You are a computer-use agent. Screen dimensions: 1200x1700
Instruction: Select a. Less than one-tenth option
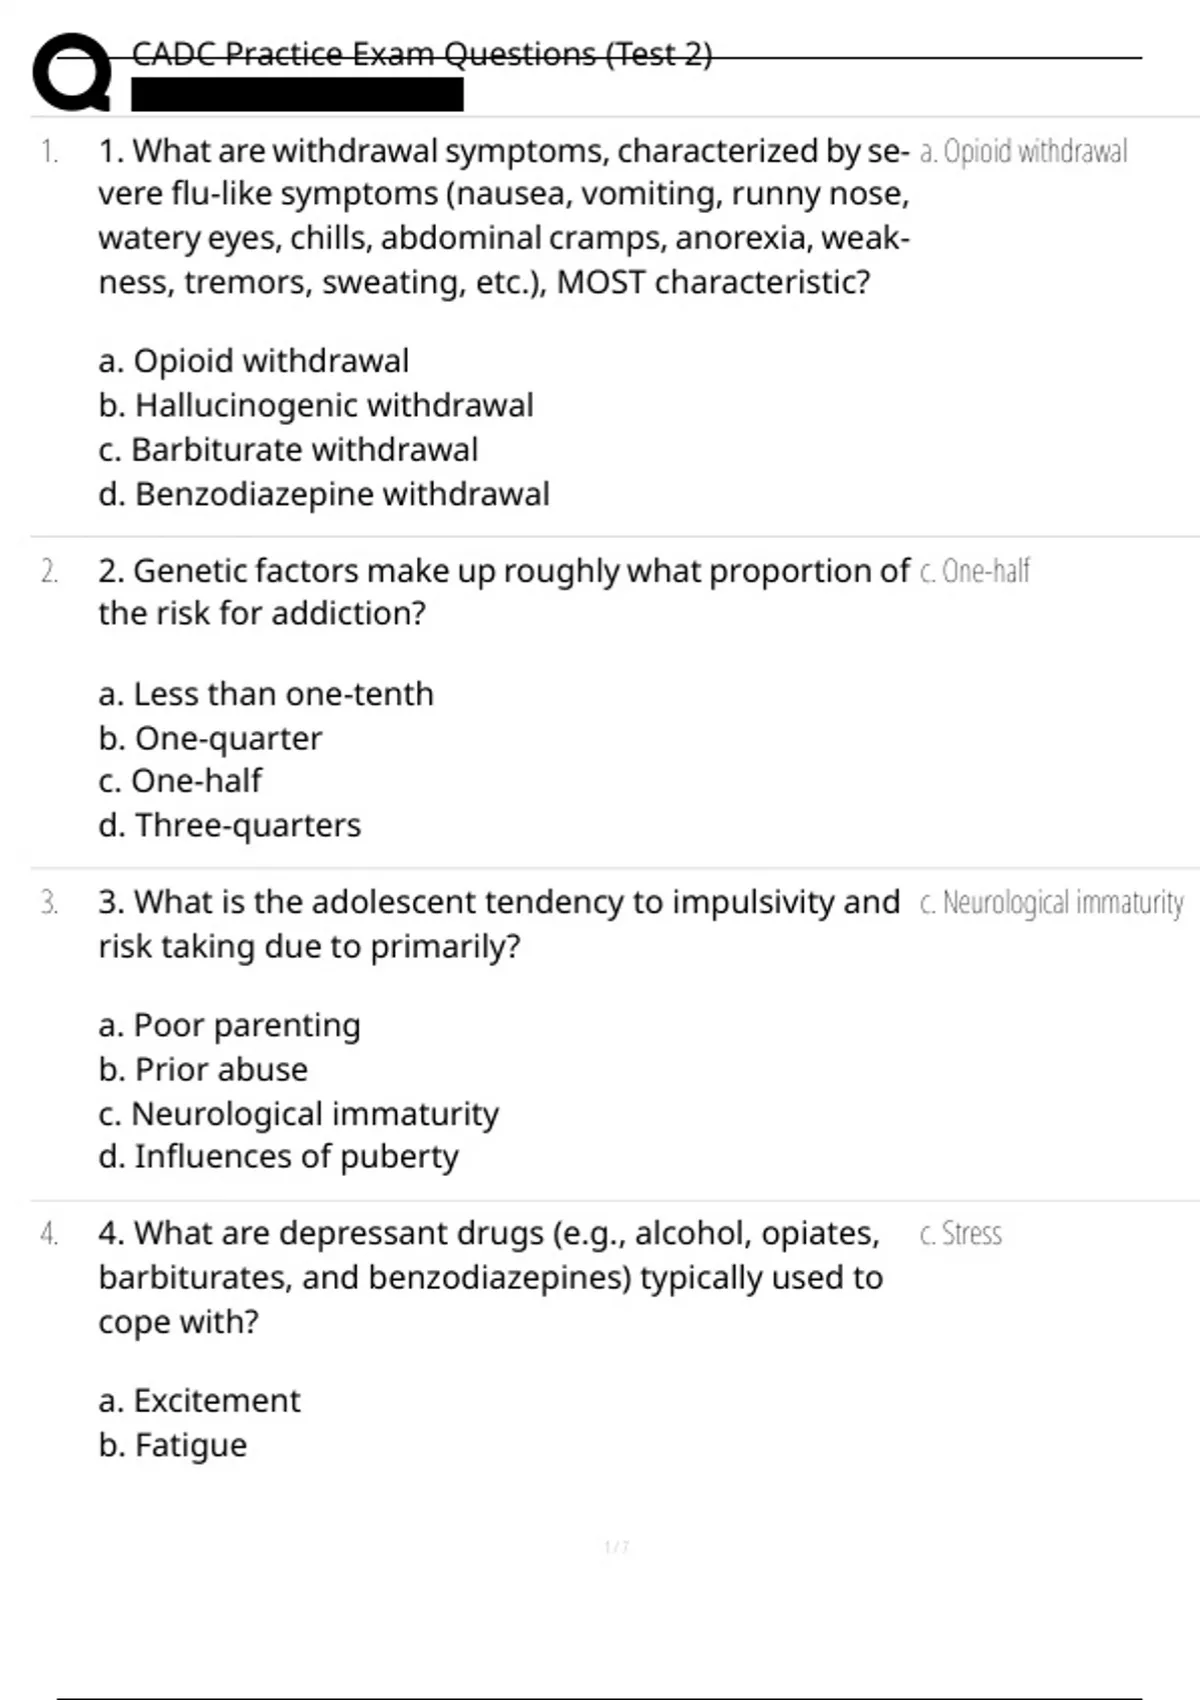tap(266, 694)
